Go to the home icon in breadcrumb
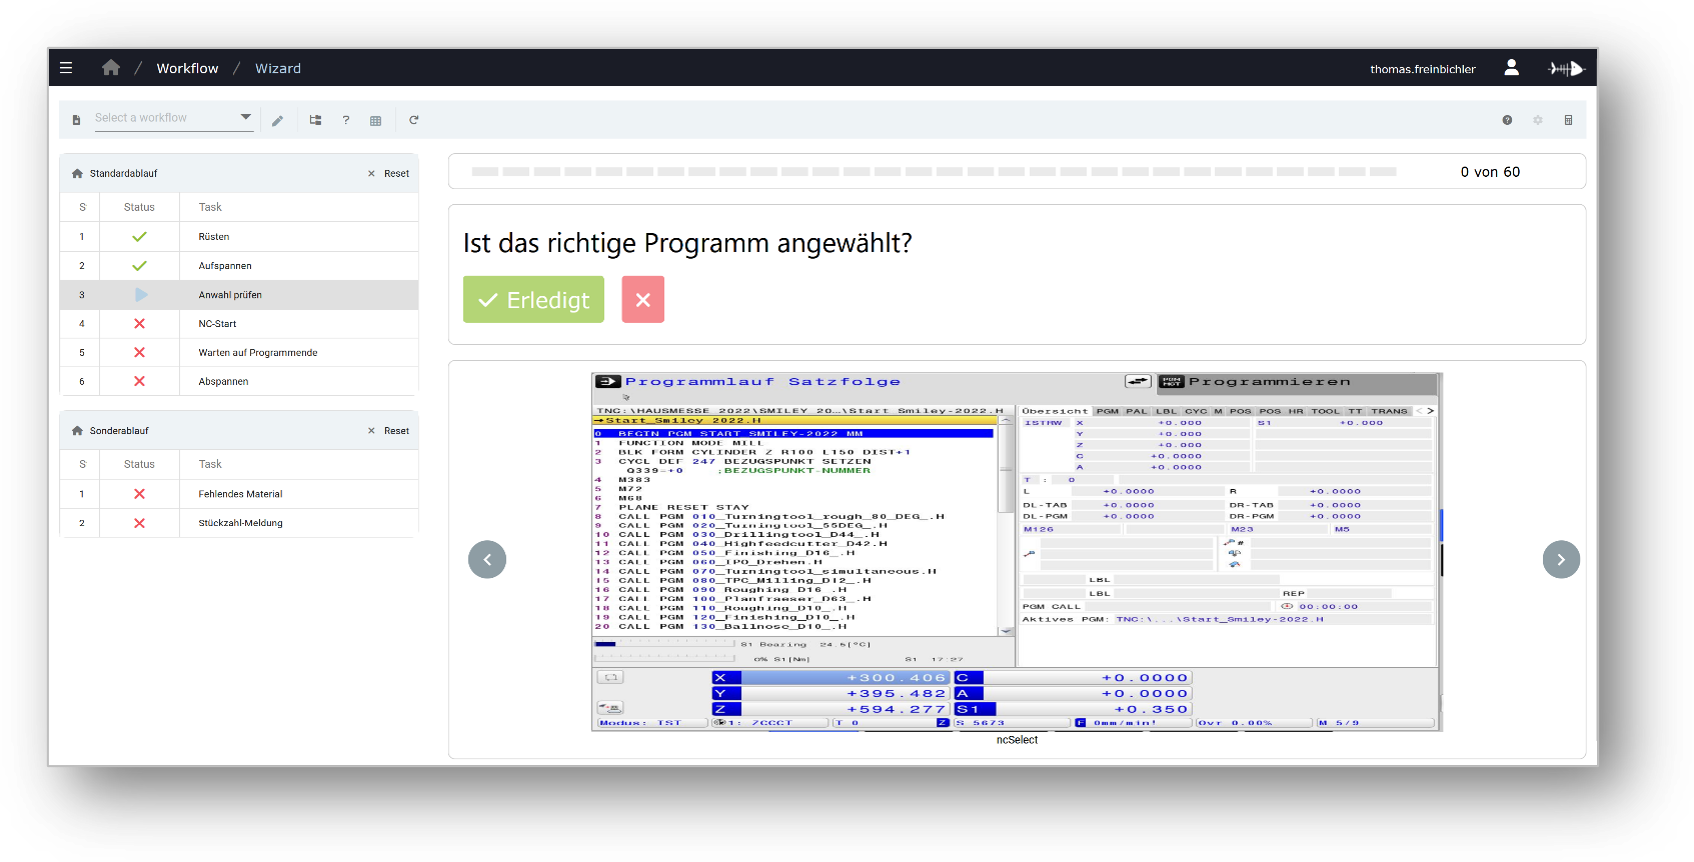This screenshot has width=1694, height=862. point(111,68)
